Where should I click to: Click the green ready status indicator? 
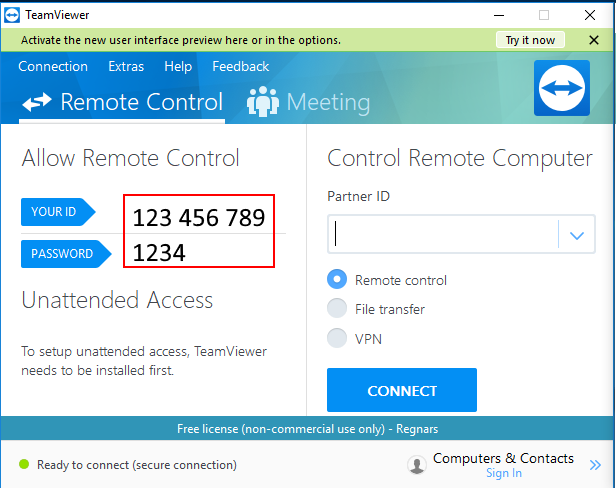click(x=24, y=464)
